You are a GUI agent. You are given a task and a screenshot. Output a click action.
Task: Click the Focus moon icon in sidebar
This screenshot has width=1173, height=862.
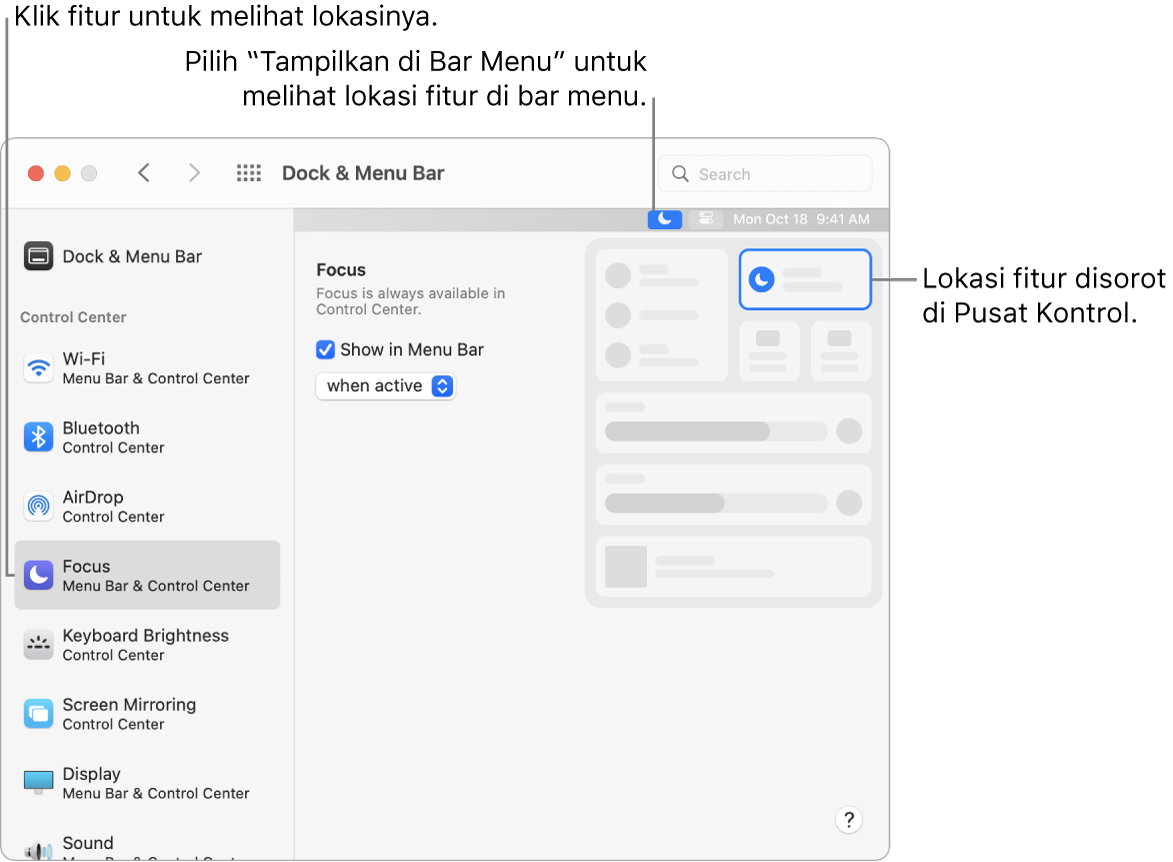(38, 575)
